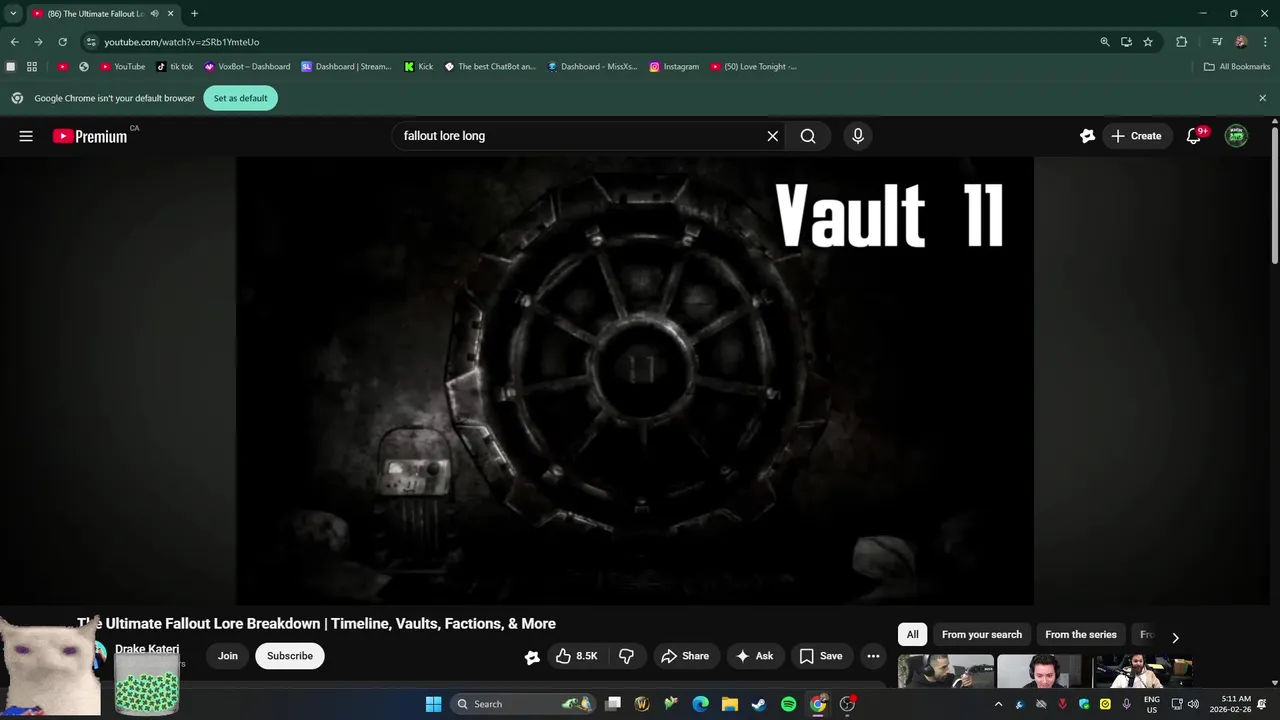
Task: Click the Create button
Action: pos(1135,136)
